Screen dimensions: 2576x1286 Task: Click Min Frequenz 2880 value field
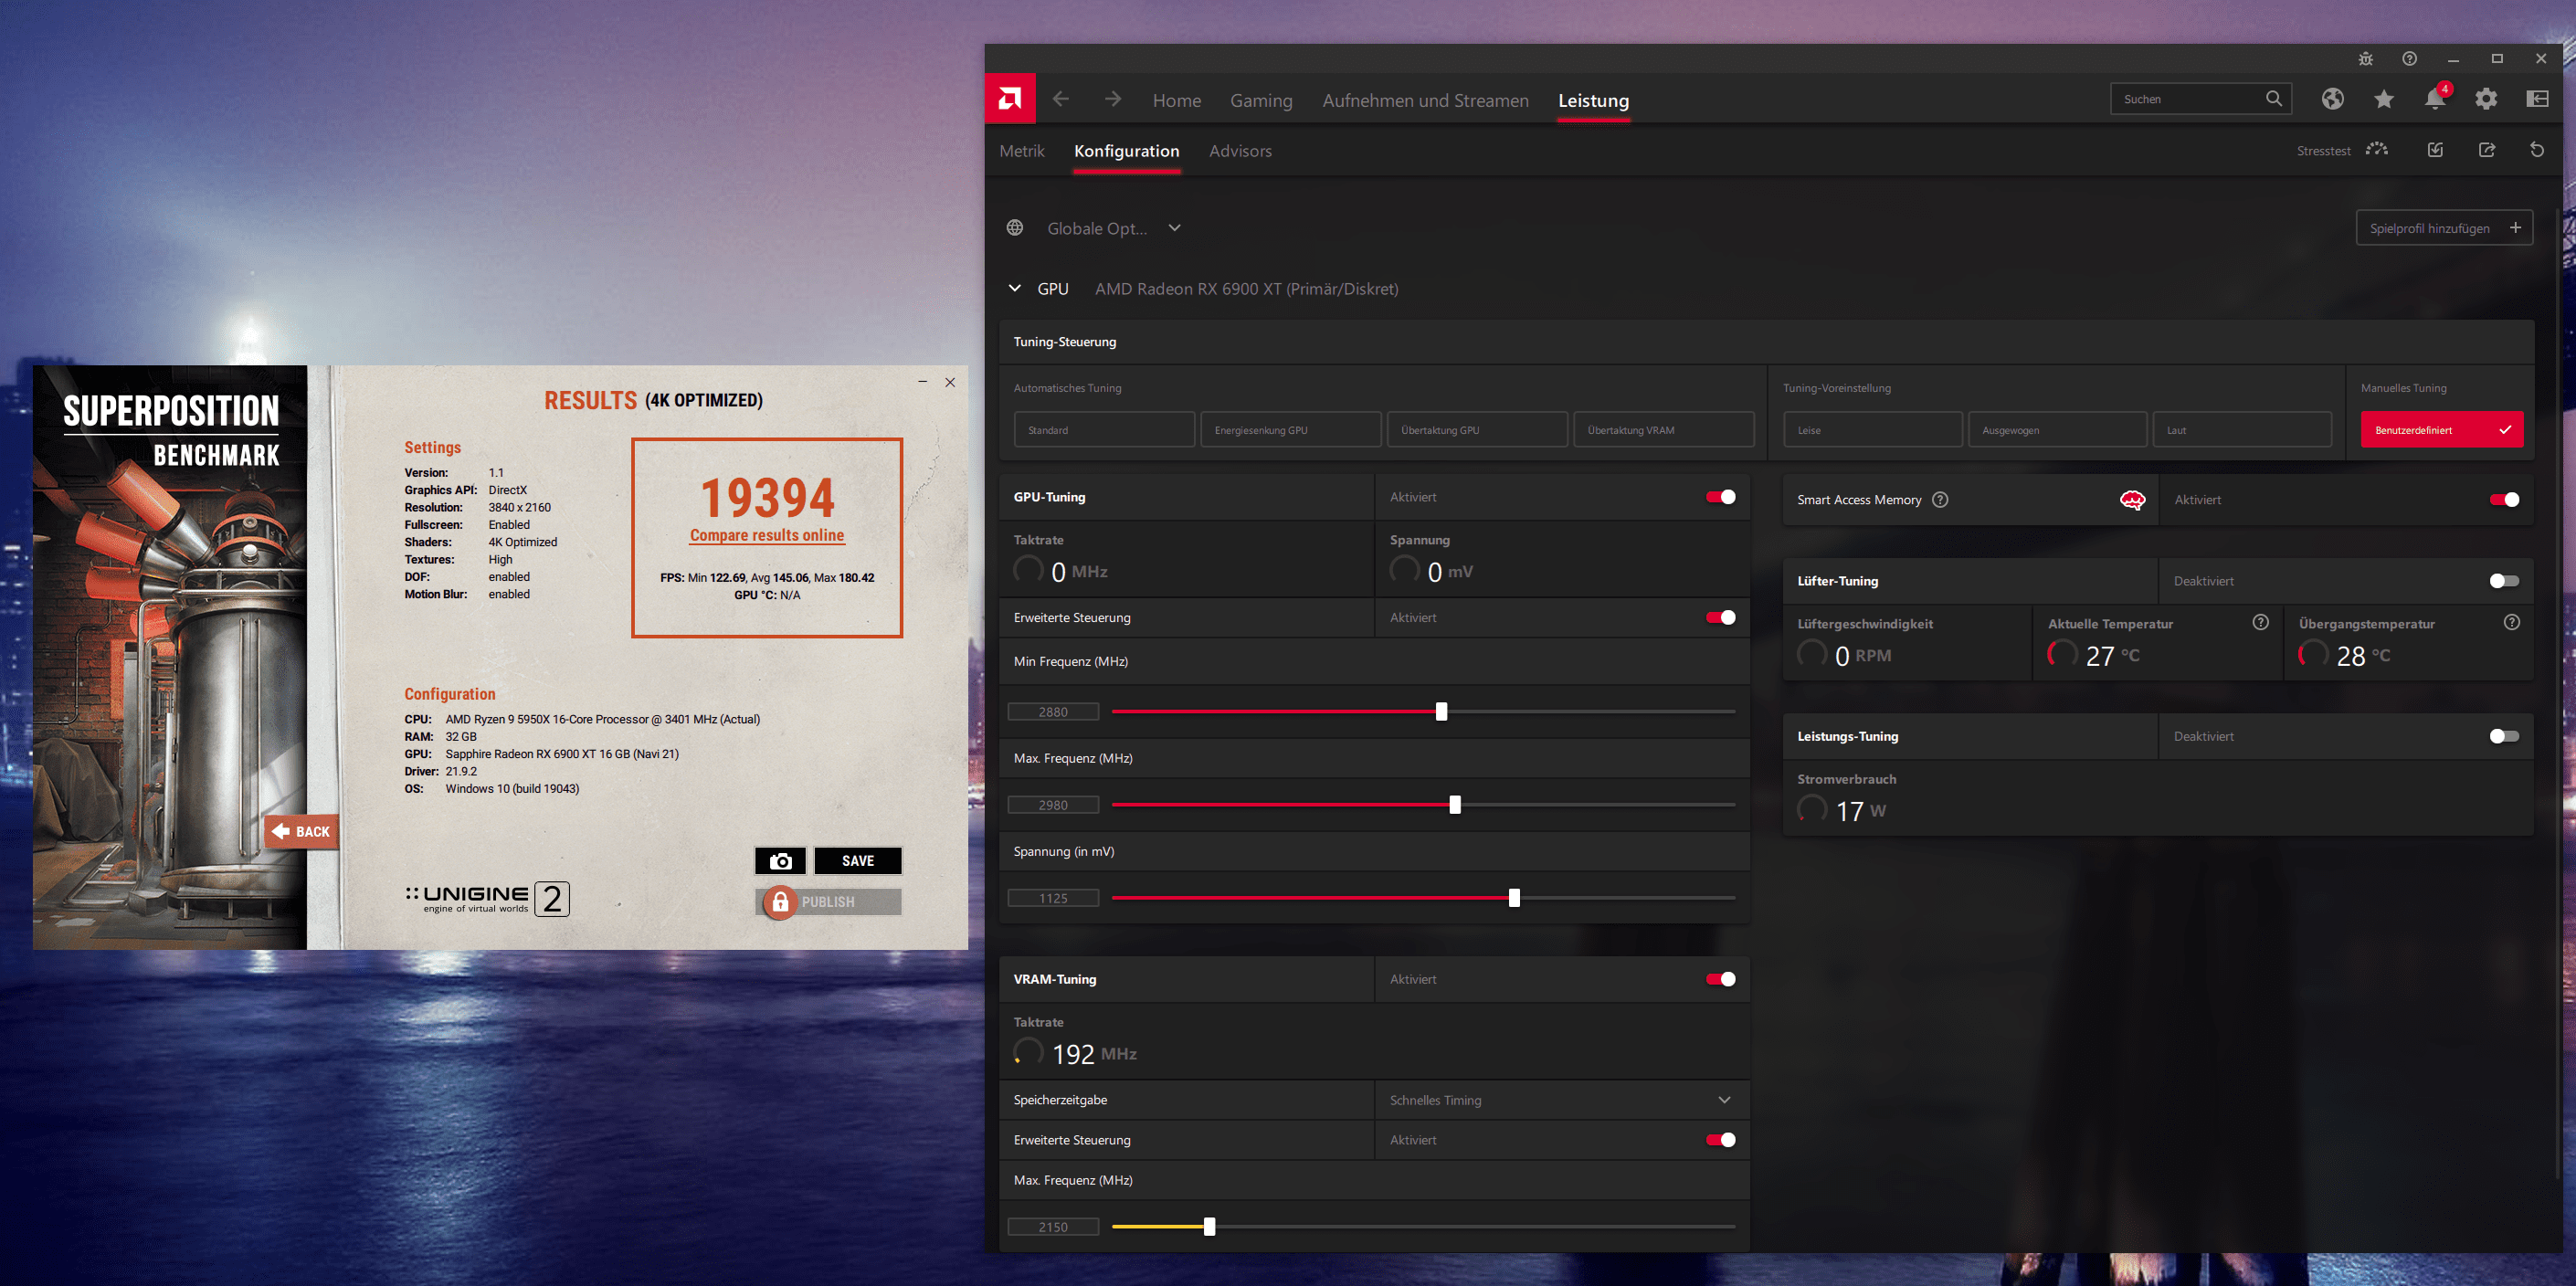pos(1052,712)
